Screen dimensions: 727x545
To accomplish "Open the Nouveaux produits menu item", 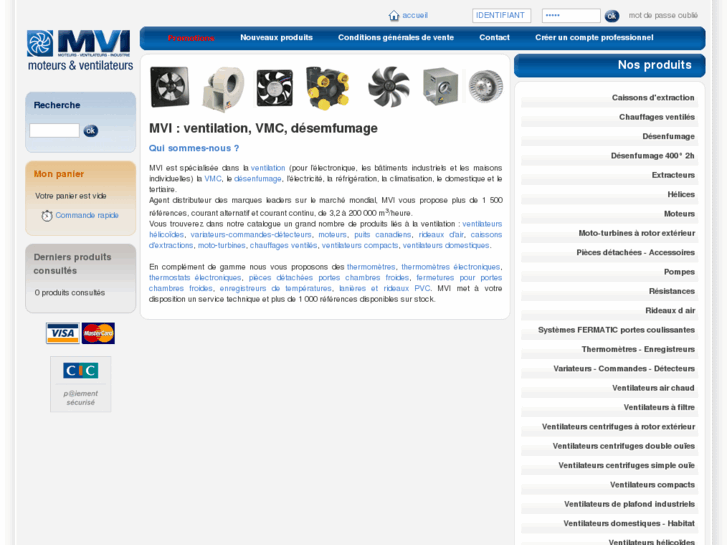I will (276, 38).
